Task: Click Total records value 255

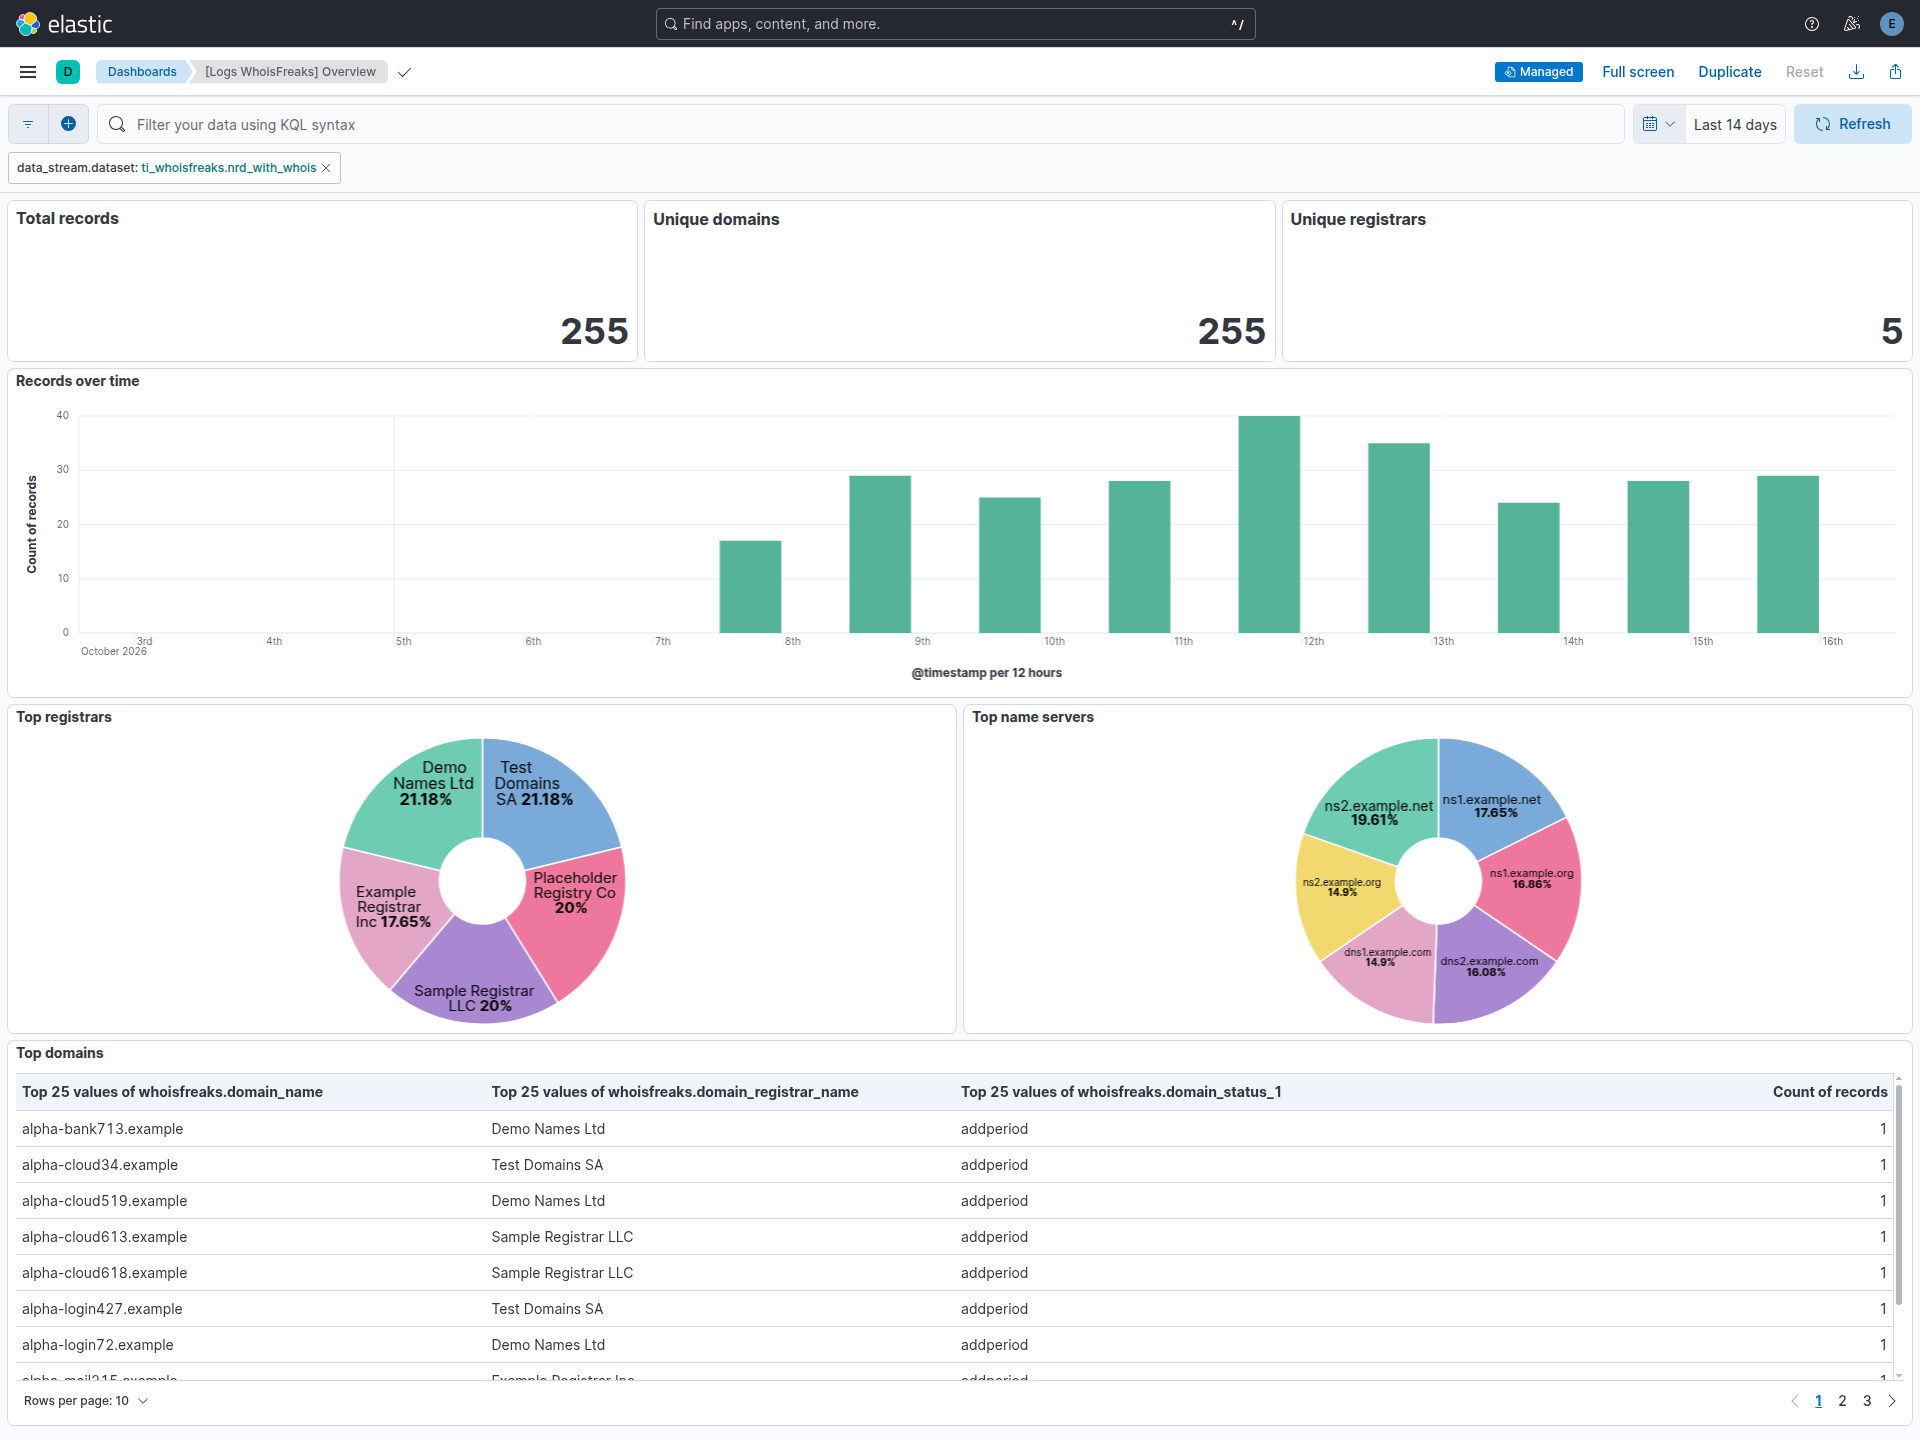Action: 594,331
